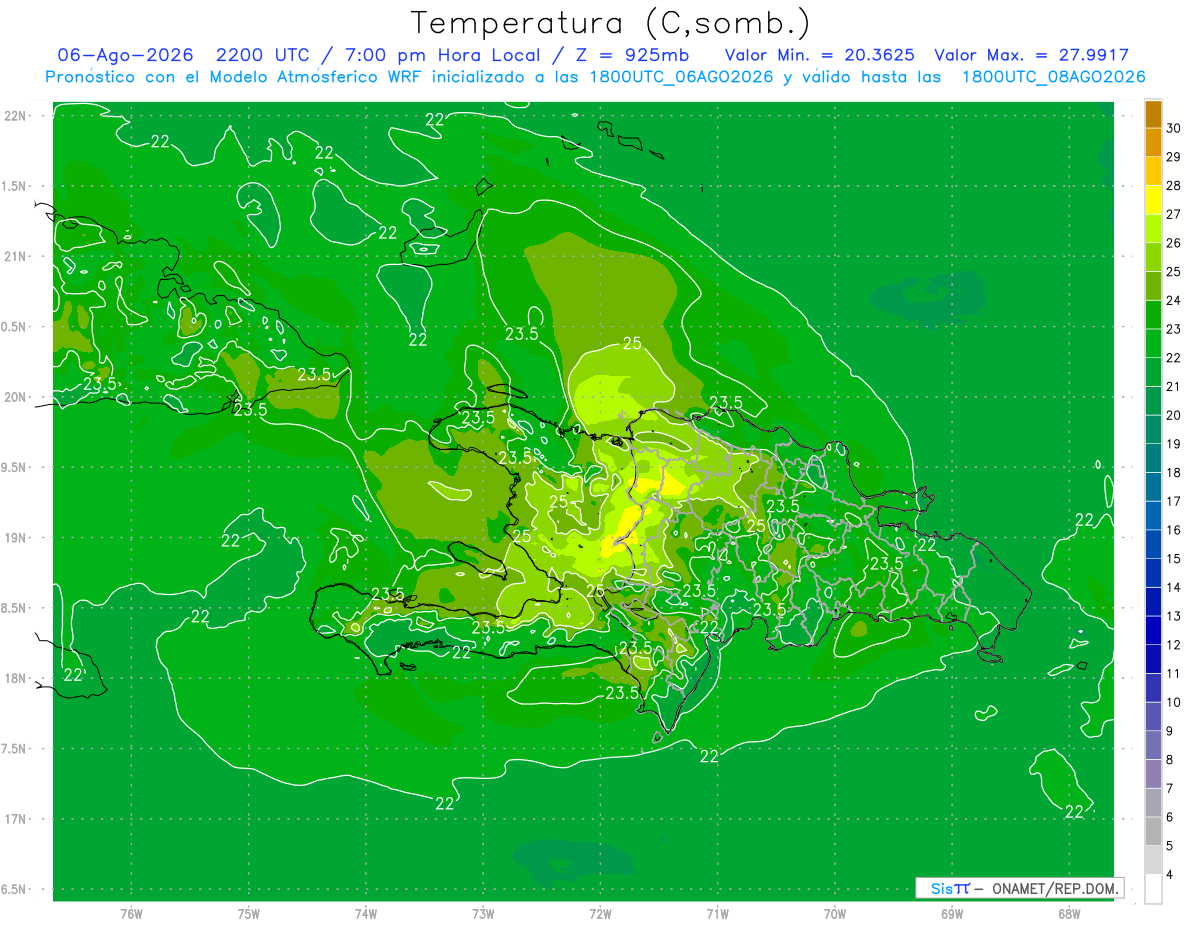Click the colorbar label "21"

pos(1174,387)
